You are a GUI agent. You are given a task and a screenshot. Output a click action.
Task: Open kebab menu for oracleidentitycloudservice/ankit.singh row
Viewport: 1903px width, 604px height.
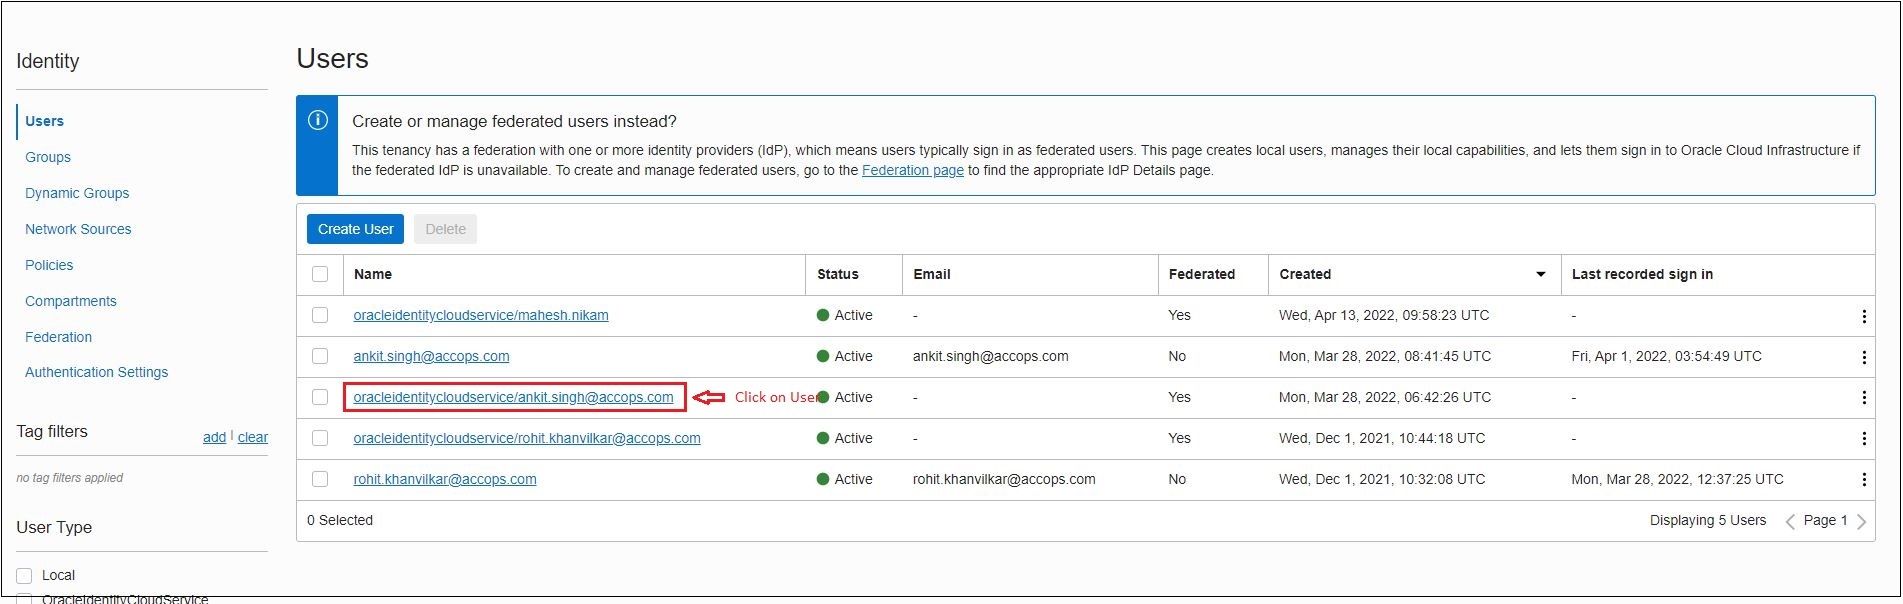pos(1863,398)
